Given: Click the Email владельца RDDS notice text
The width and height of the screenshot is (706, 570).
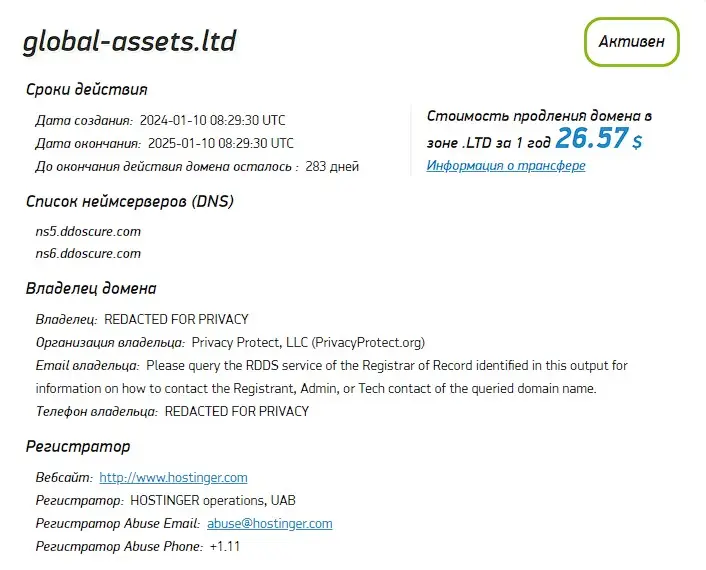Looking at the screenshot, I should point(331,377).
